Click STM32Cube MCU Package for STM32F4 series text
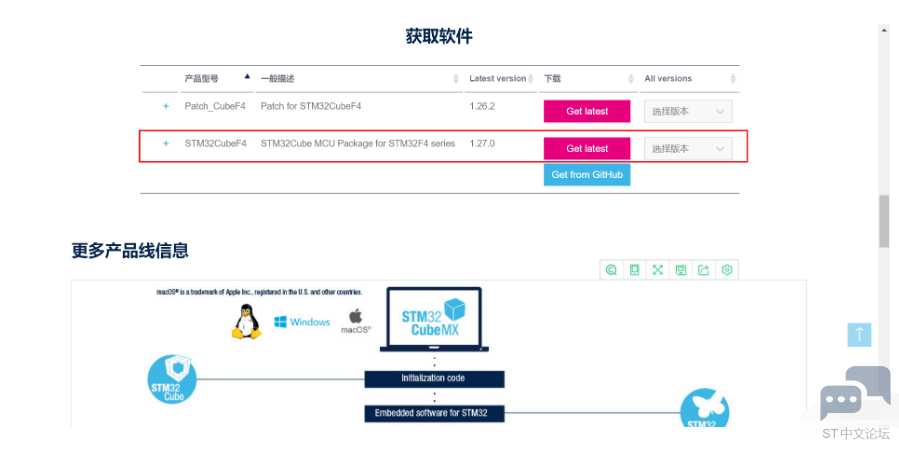Viewport: 899px width, 449px height. point(358,143)
